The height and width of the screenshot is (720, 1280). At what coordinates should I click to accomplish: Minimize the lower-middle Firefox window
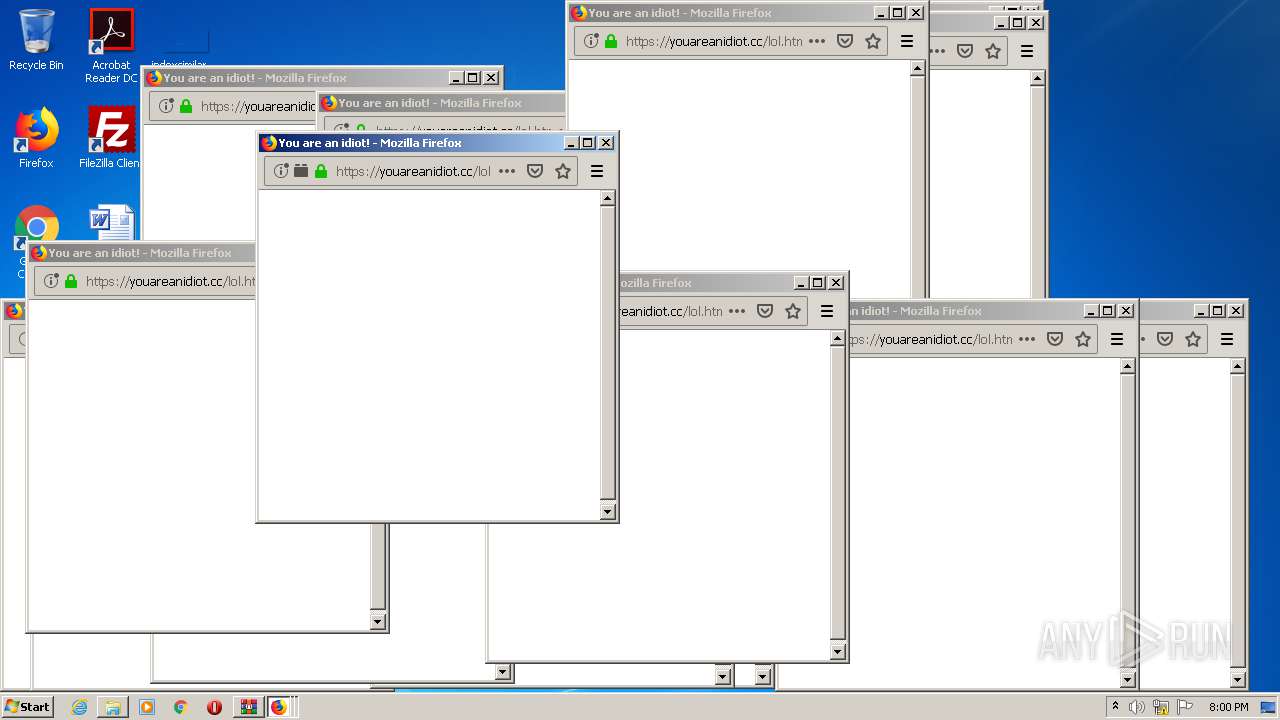click(x=800, y=283)
